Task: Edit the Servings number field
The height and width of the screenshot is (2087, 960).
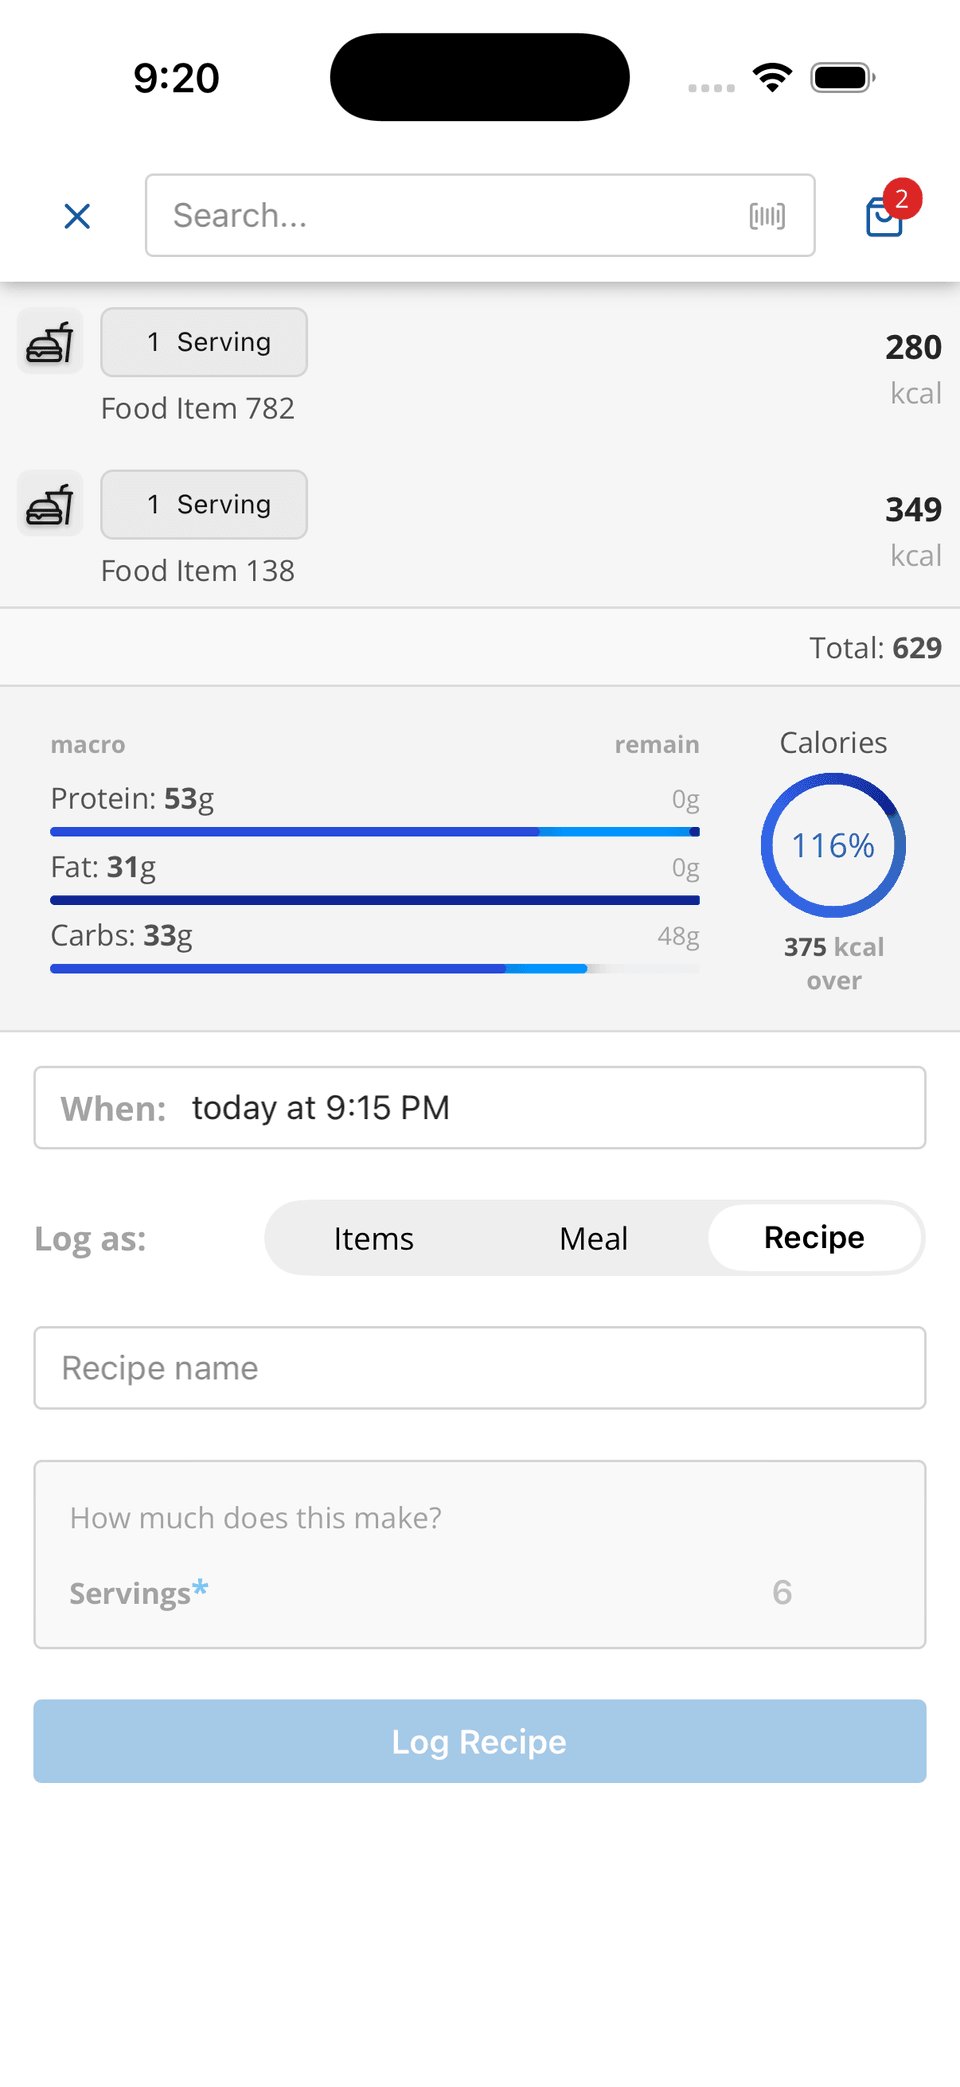Action: coord(781,1592)
